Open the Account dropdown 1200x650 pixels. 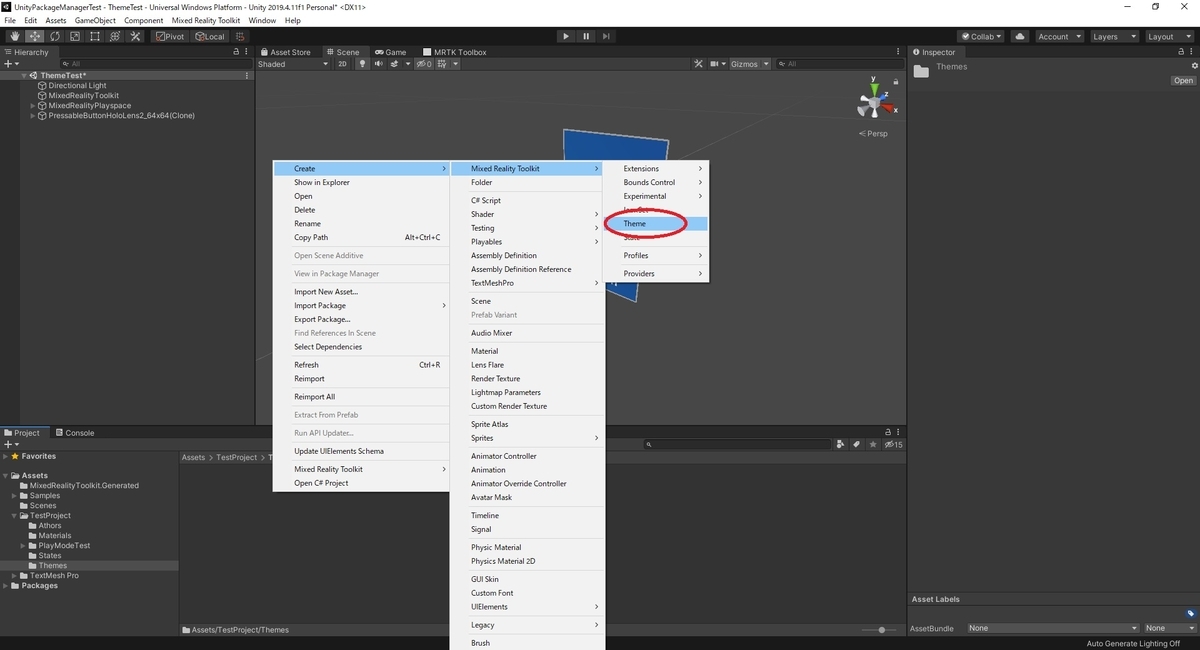(x=1058, y=36)
